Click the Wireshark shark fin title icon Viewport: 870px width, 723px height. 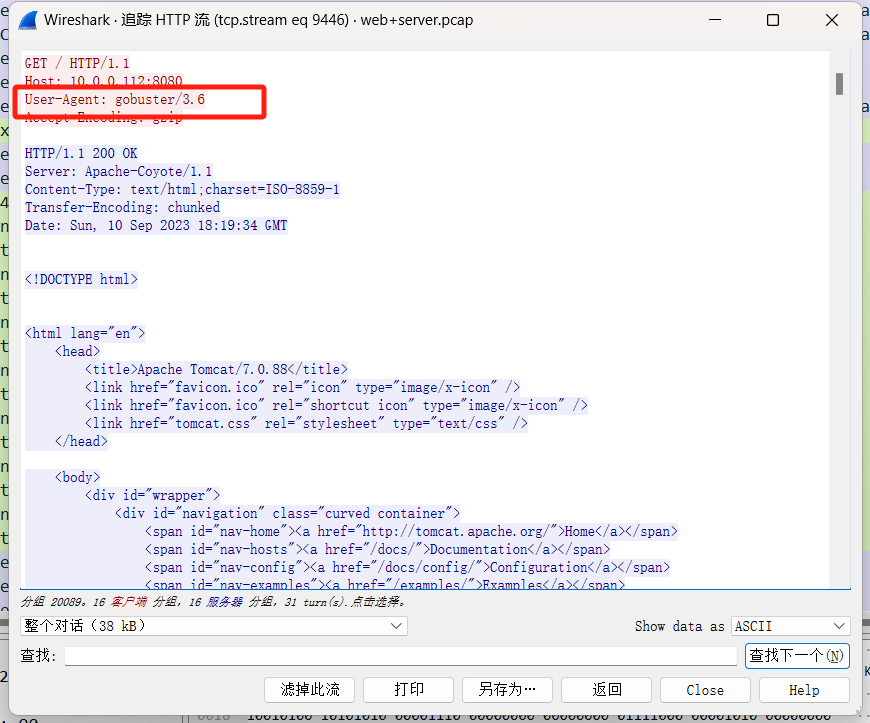[x=28, y=20]
